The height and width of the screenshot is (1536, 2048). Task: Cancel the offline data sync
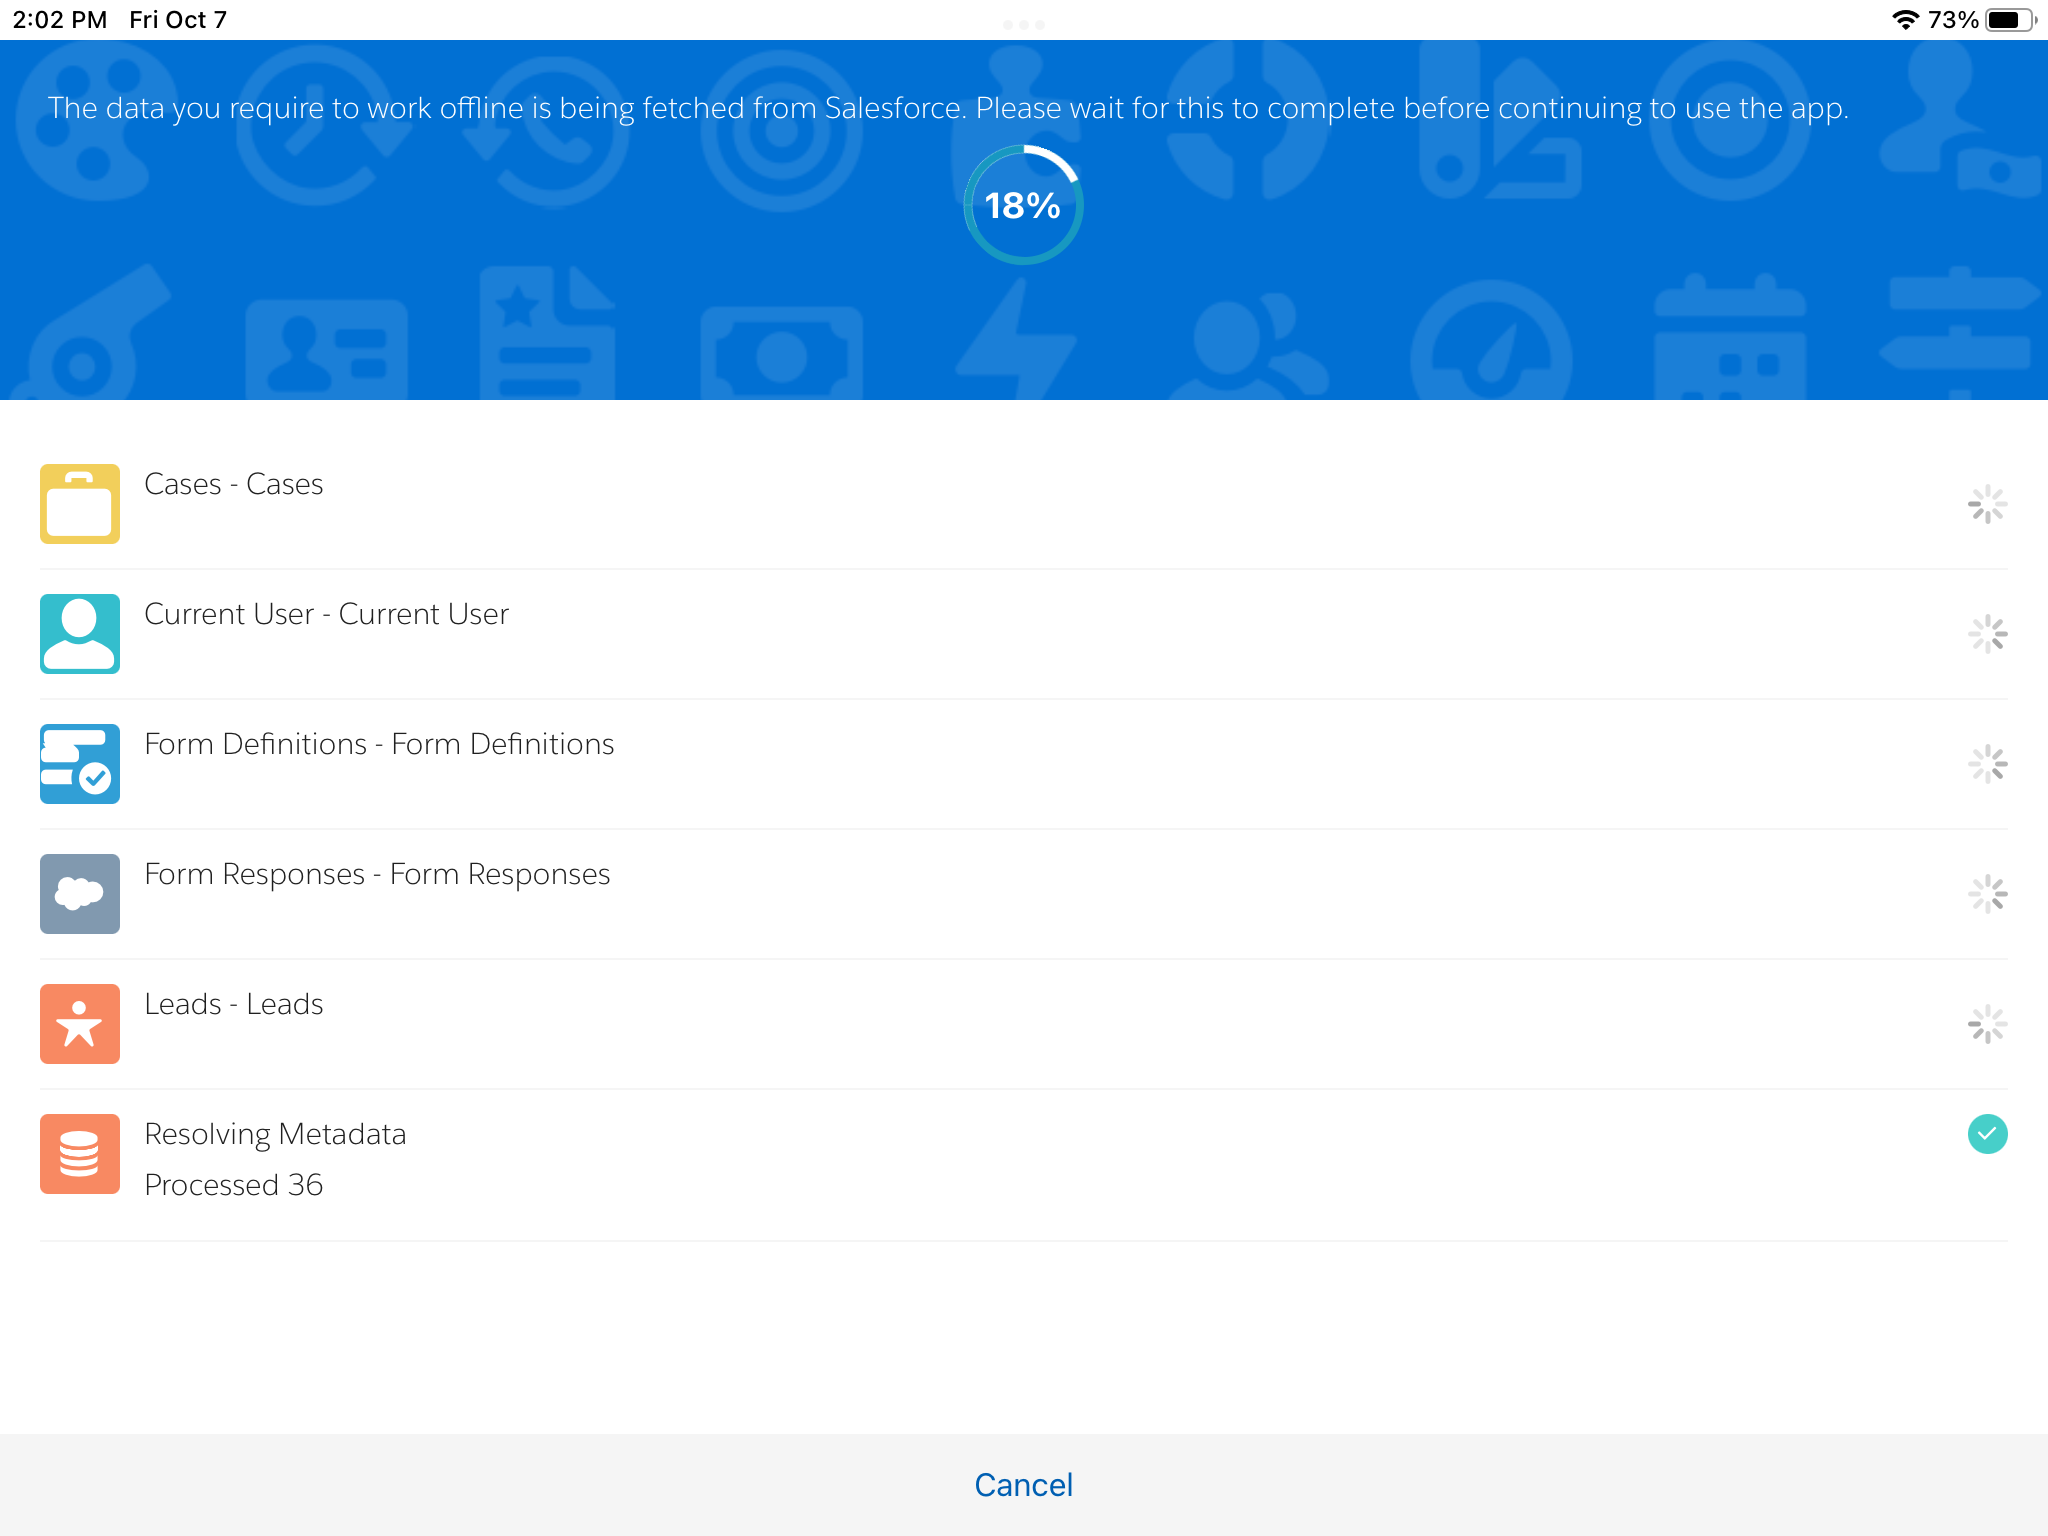[1023, 1485]
